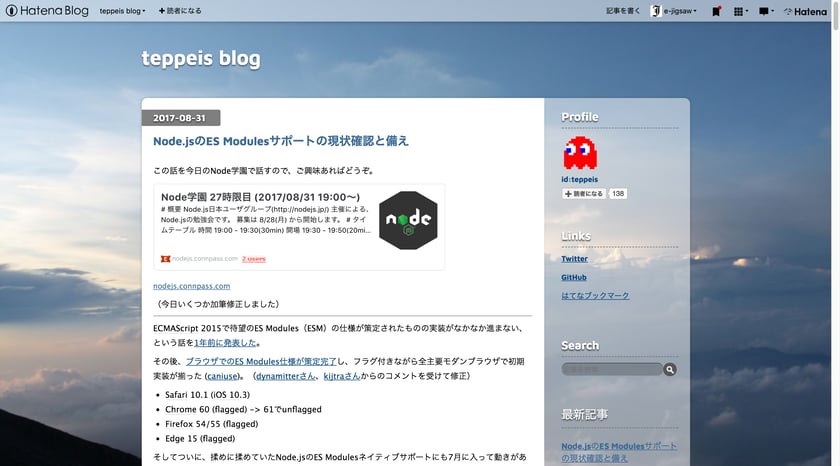
Task: Click 'Chrome 60 (flagged)' list item text
Action: 243,409
